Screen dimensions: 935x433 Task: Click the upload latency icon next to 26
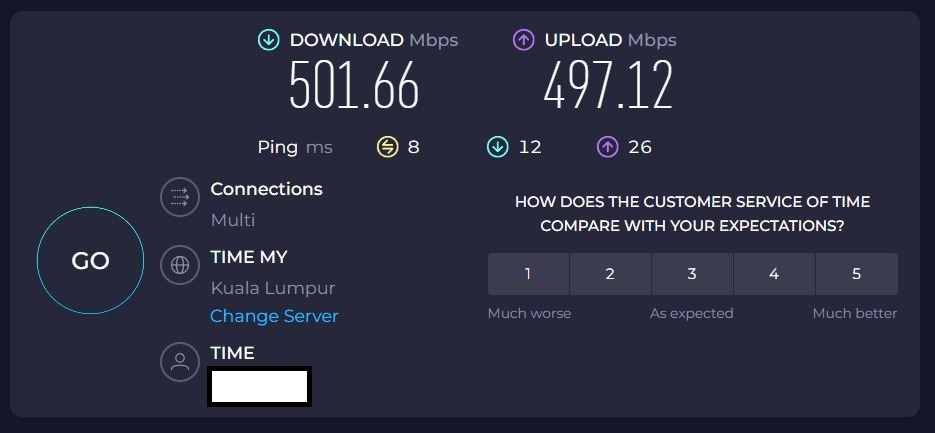(x=607, y=147)
